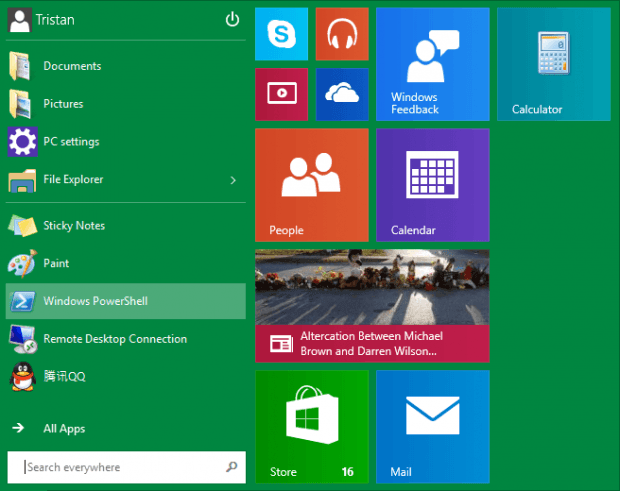Launch the Windows Feedback tile

(x=432, y=64)
